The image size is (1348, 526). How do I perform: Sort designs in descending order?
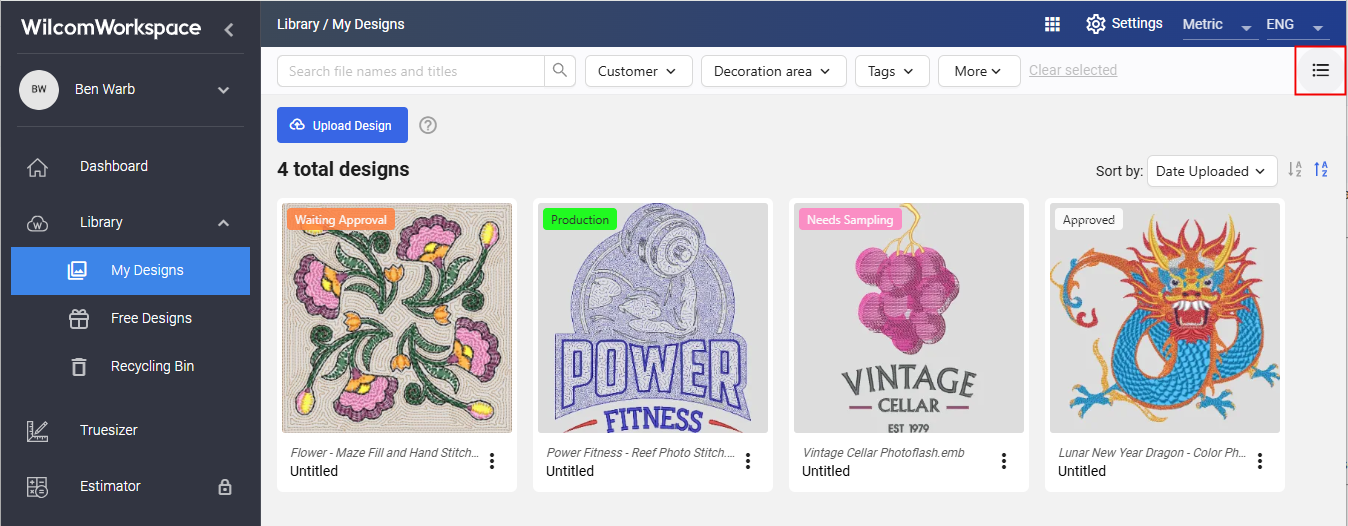[x=1321, y=170]
